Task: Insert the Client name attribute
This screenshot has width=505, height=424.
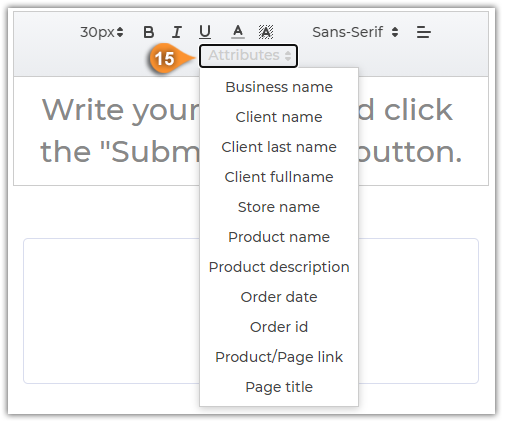Action: 279,117
